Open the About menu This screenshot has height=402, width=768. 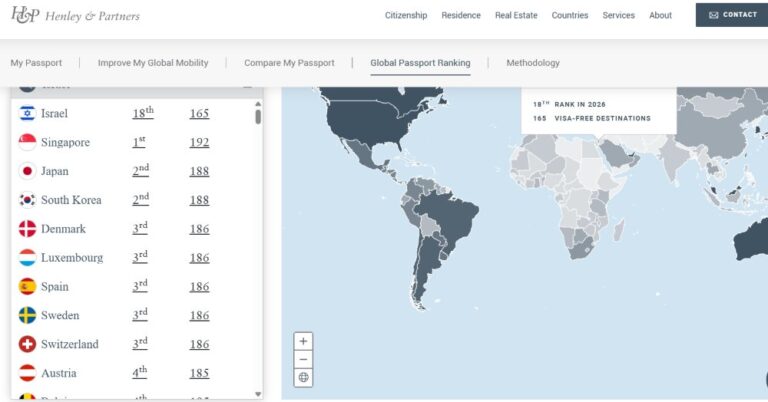click(x=660, y=15)
